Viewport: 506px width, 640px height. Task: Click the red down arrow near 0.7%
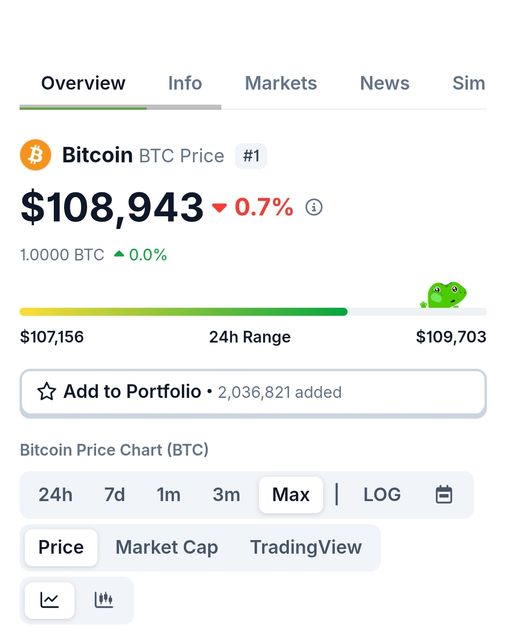(x=219, y=208)
